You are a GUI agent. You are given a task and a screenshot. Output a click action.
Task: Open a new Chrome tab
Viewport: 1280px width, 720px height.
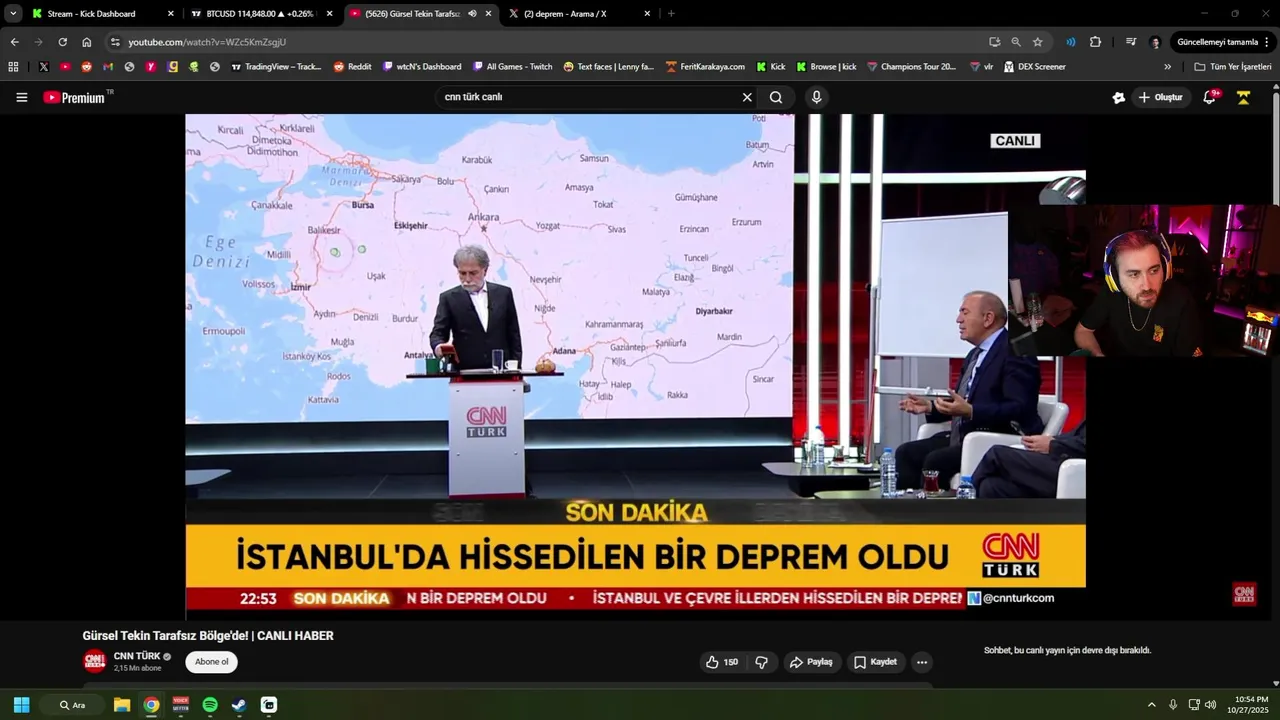(x=670, y=14)
